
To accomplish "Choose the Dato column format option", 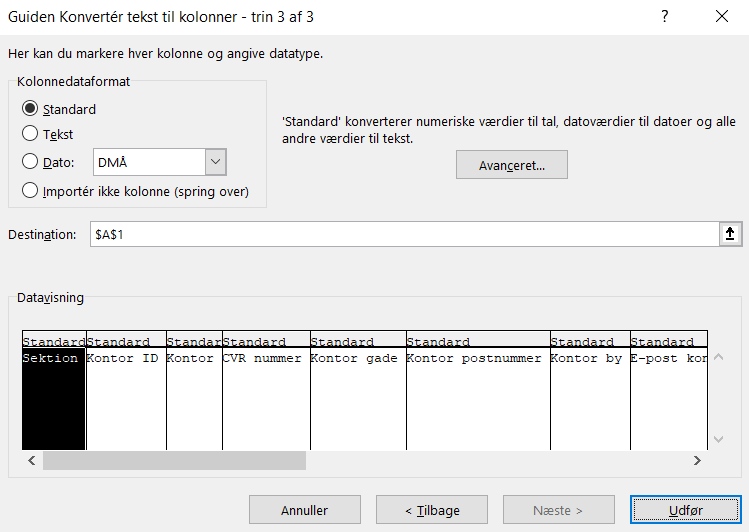I will pyautogui.click(x=30, y=162).
